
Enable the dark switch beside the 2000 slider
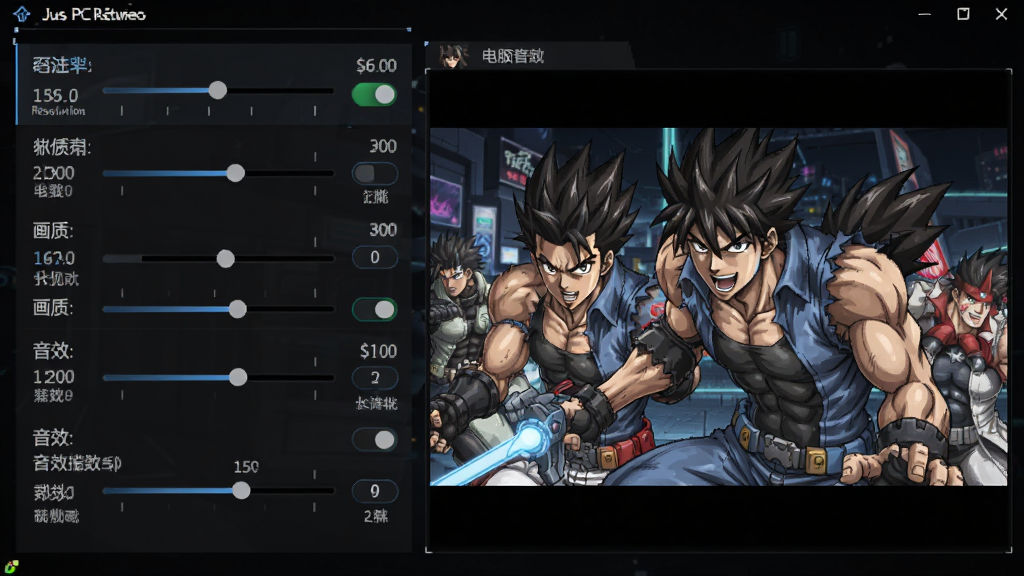[374, 173]
